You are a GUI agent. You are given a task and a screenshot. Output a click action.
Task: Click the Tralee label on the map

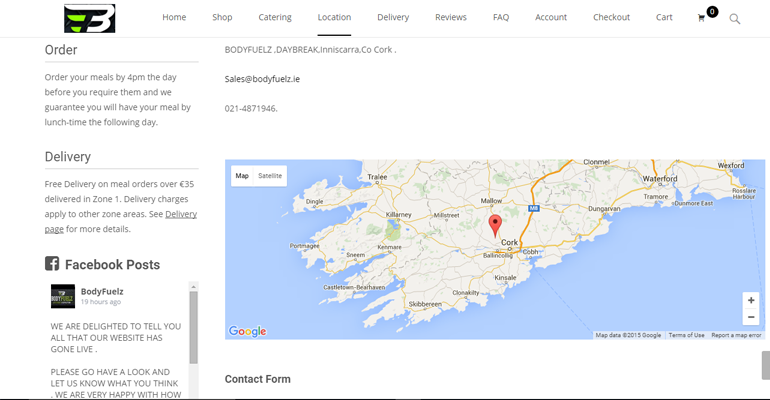point(377,177)
